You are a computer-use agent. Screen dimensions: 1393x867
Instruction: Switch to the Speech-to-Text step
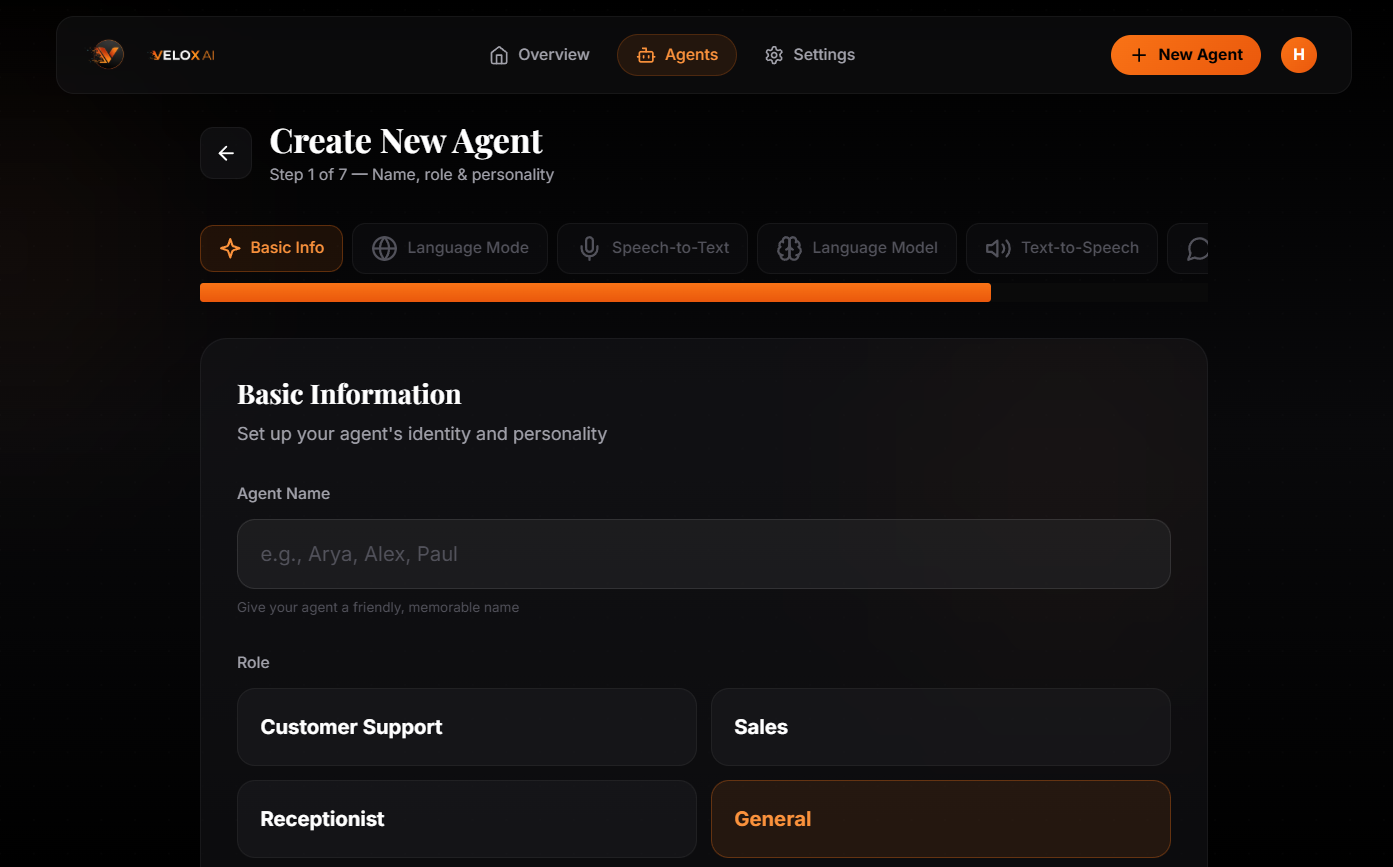coord(652,248)
